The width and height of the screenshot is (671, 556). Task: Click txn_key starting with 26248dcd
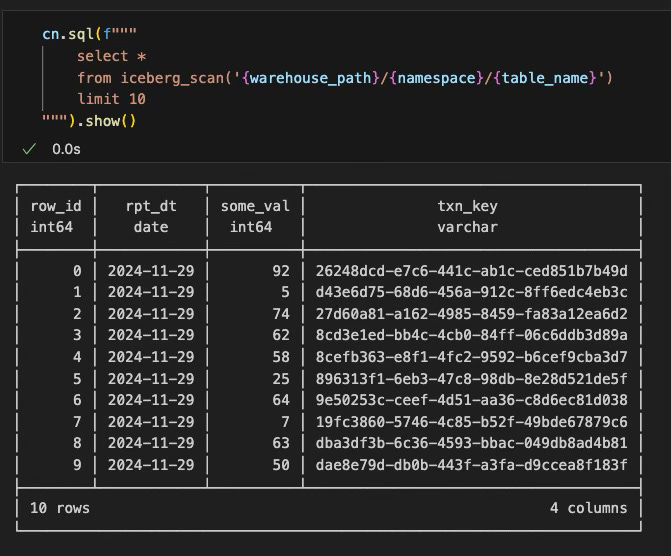point(472,271)
